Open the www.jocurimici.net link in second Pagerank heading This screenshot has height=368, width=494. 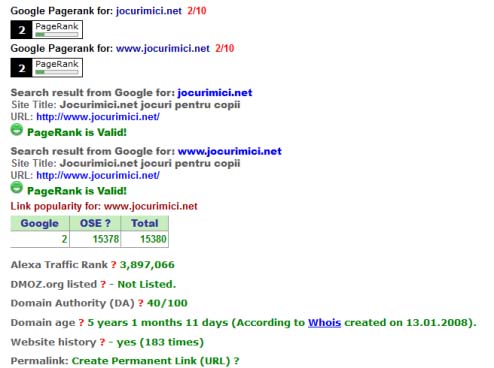tap(163, 49)
